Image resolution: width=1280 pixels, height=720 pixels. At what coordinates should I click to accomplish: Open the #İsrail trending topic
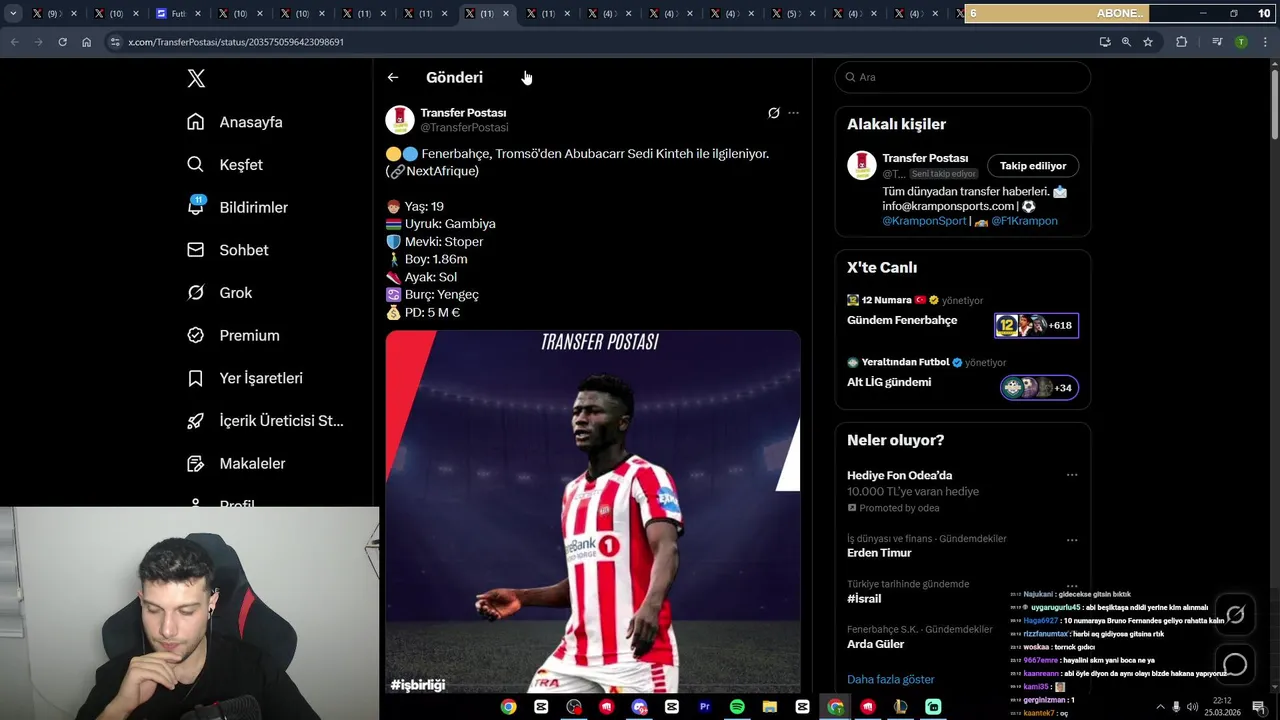(864, 599)
